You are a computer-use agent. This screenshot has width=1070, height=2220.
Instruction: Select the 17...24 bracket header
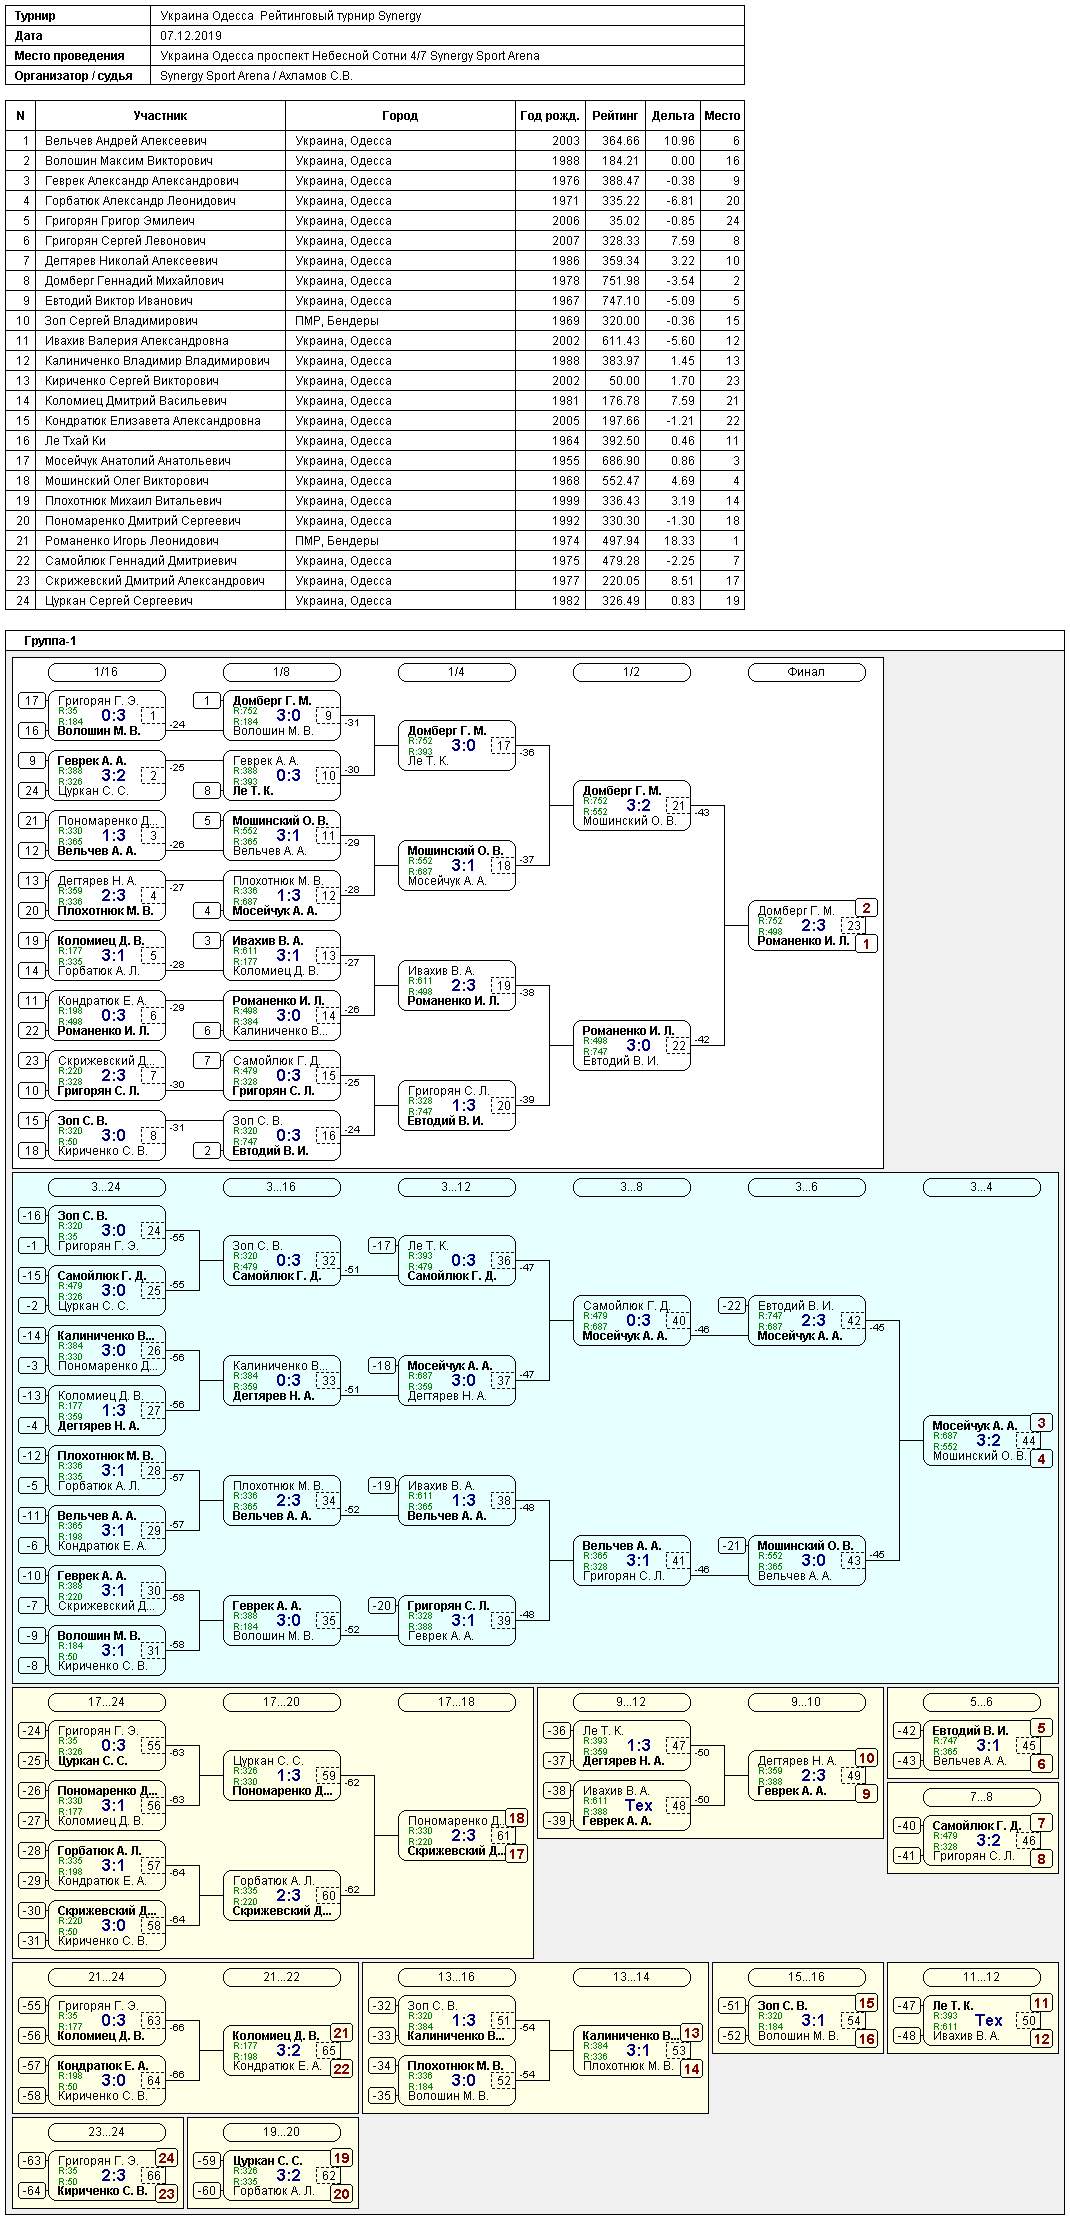coord(106,1702)
